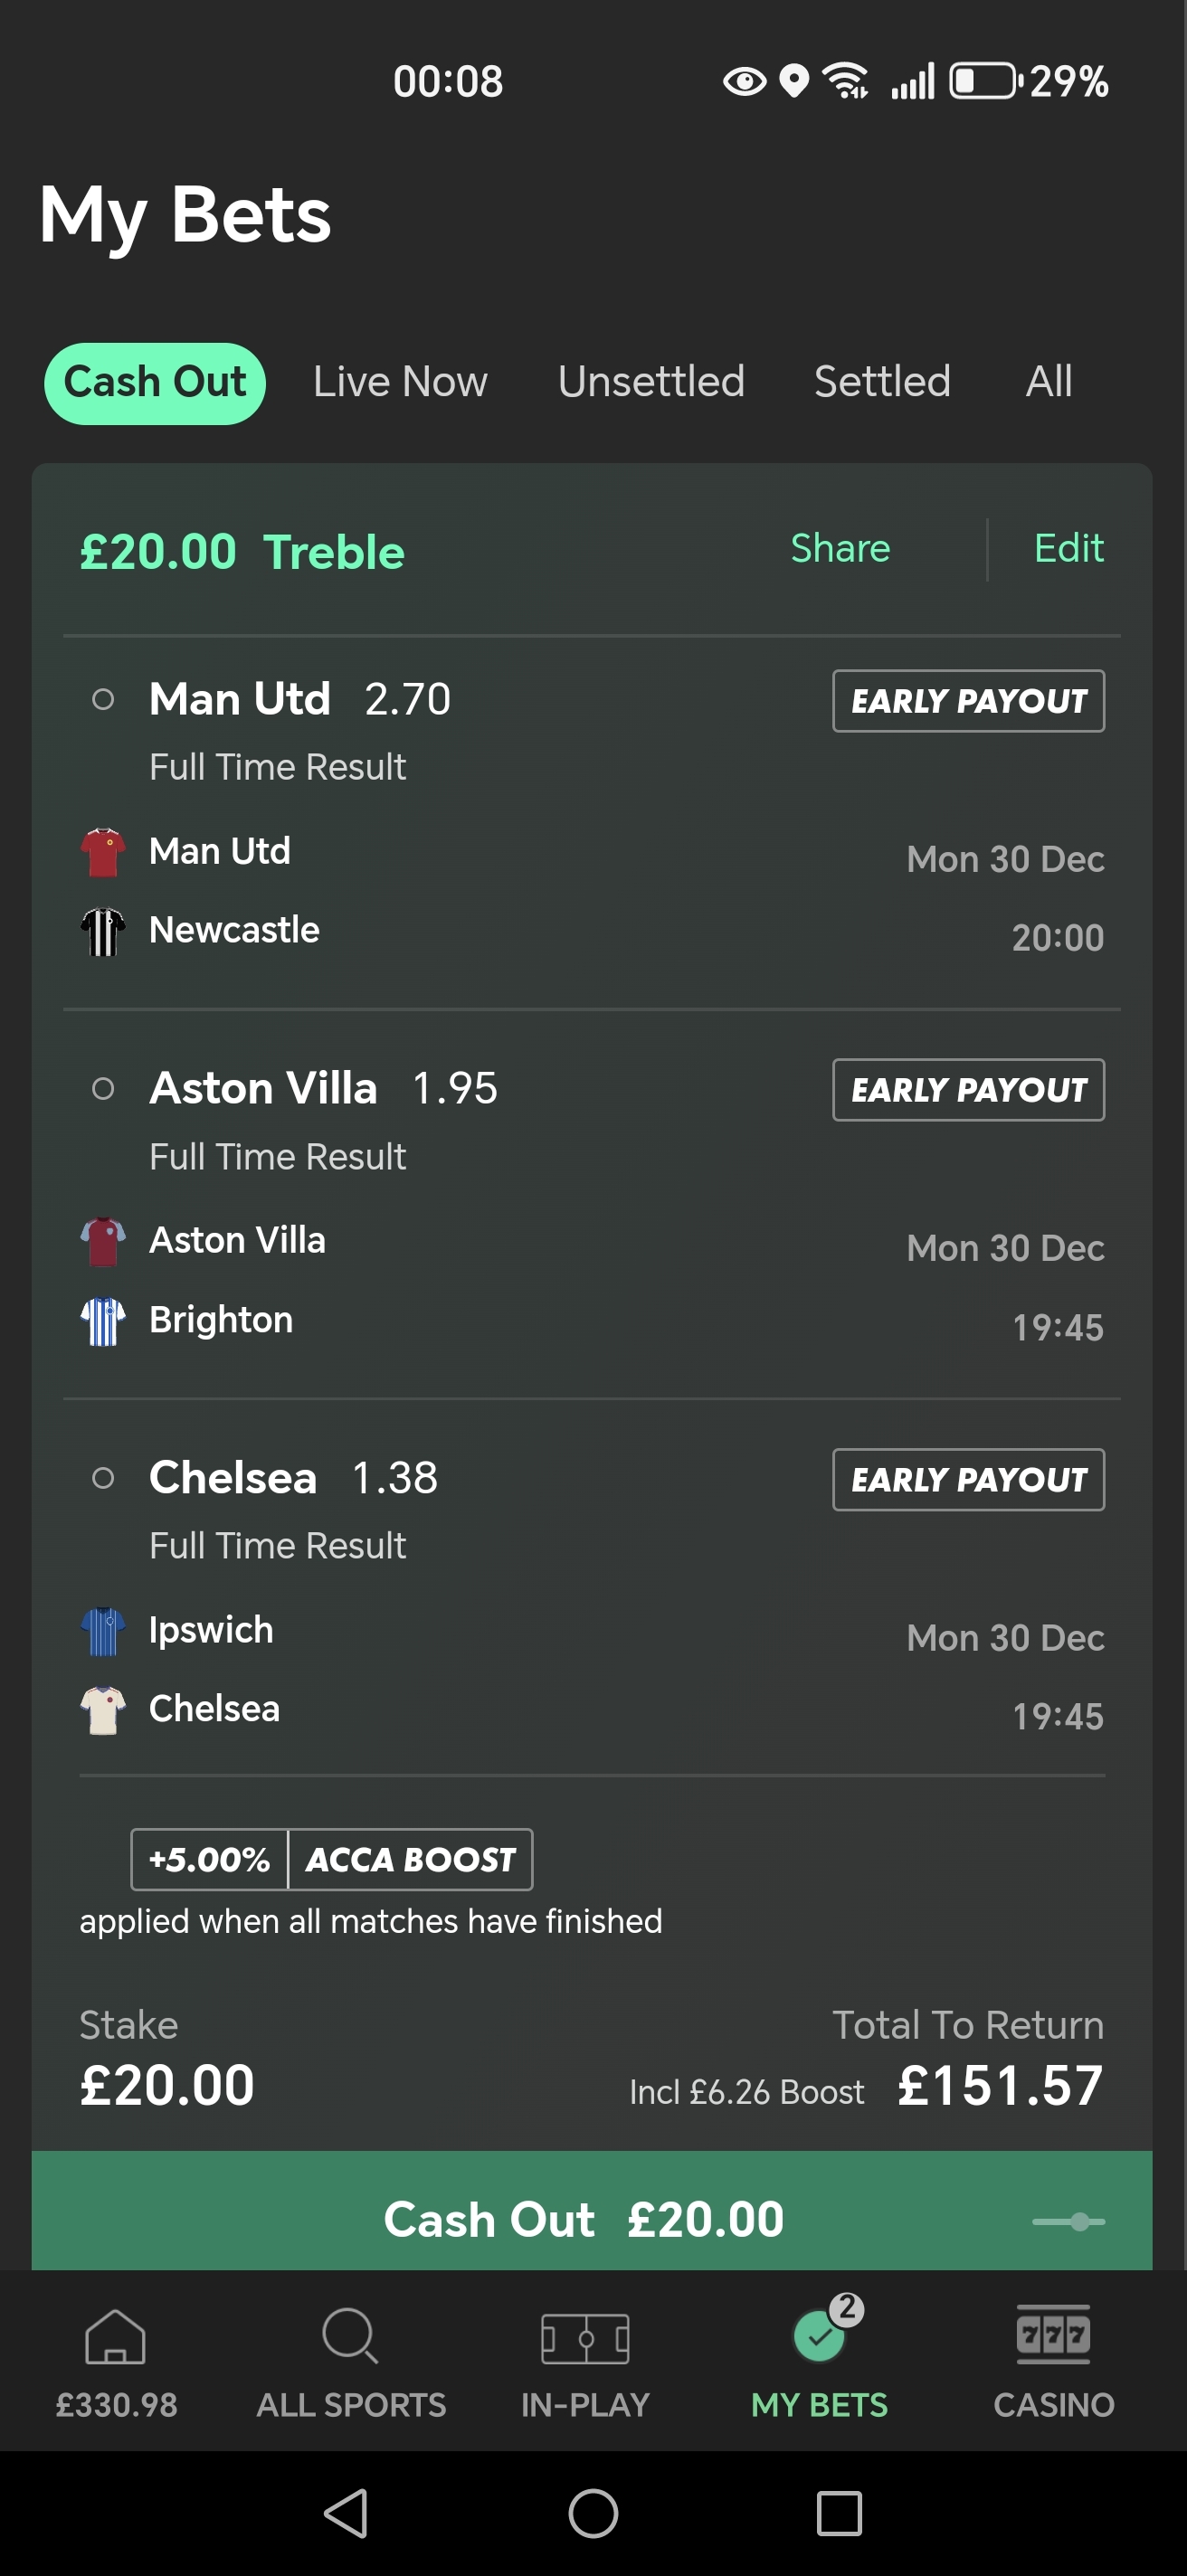Switch to the Live Now tab

(400, 382)
